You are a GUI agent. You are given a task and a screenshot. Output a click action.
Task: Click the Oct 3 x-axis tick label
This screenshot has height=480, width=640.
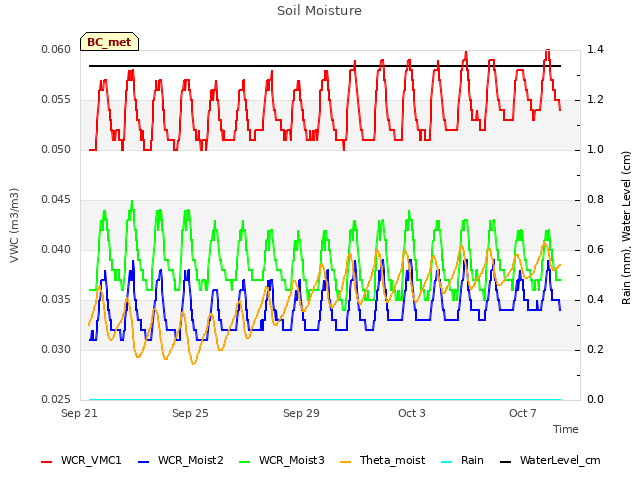[412, 413]
